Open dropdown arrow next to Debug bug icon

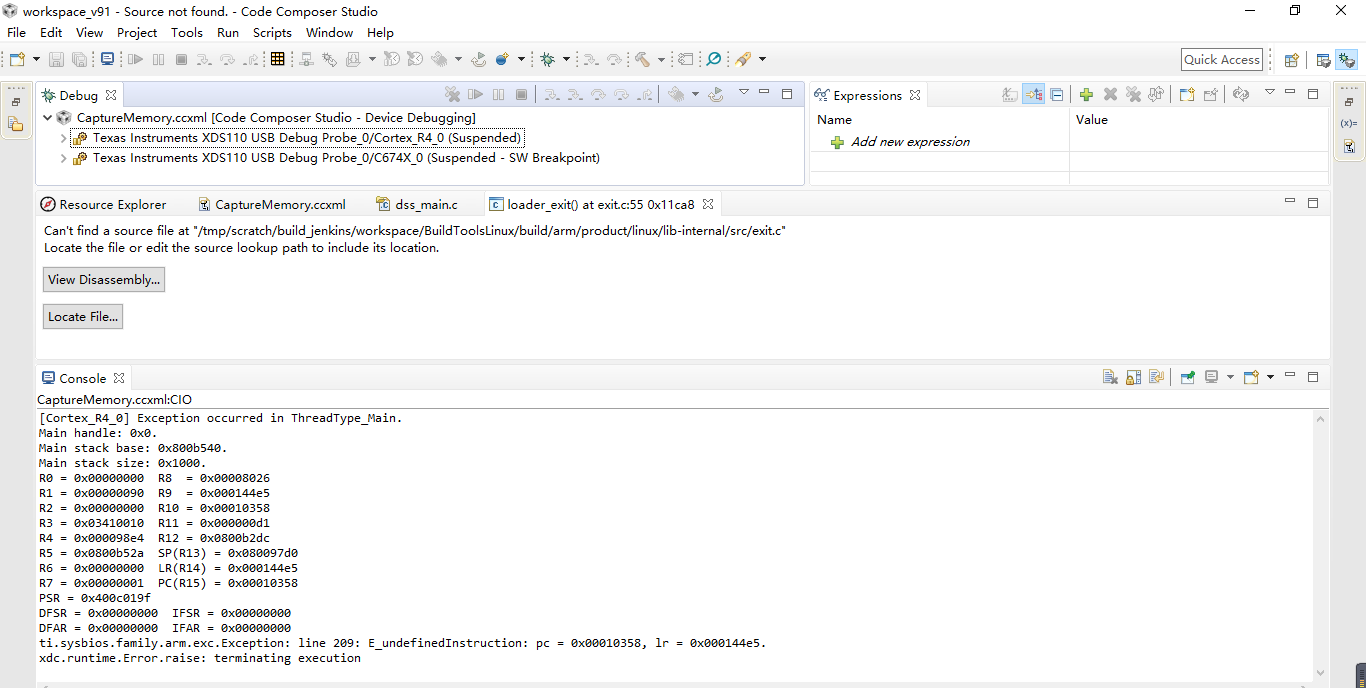(x=566, y=59)
